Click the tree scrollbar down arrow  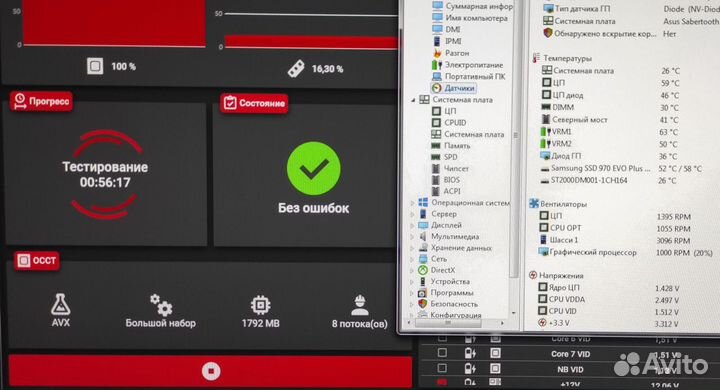pos(514,313)
